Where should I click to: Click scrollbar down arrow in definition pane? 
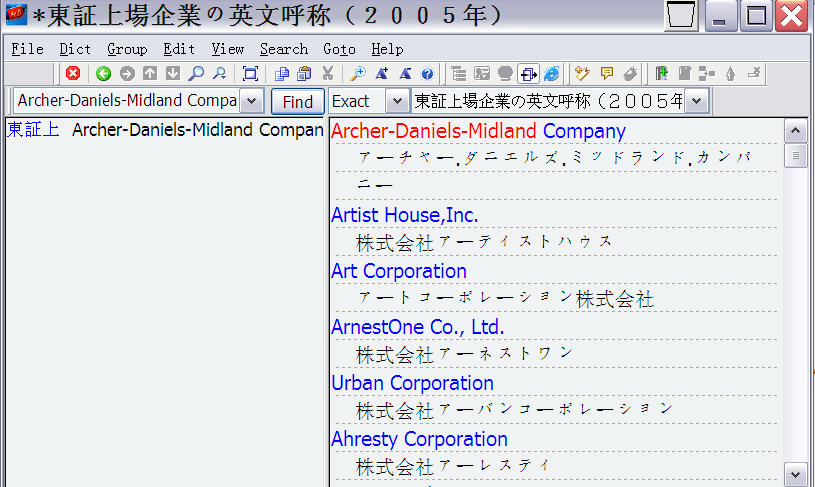[795, 474]
